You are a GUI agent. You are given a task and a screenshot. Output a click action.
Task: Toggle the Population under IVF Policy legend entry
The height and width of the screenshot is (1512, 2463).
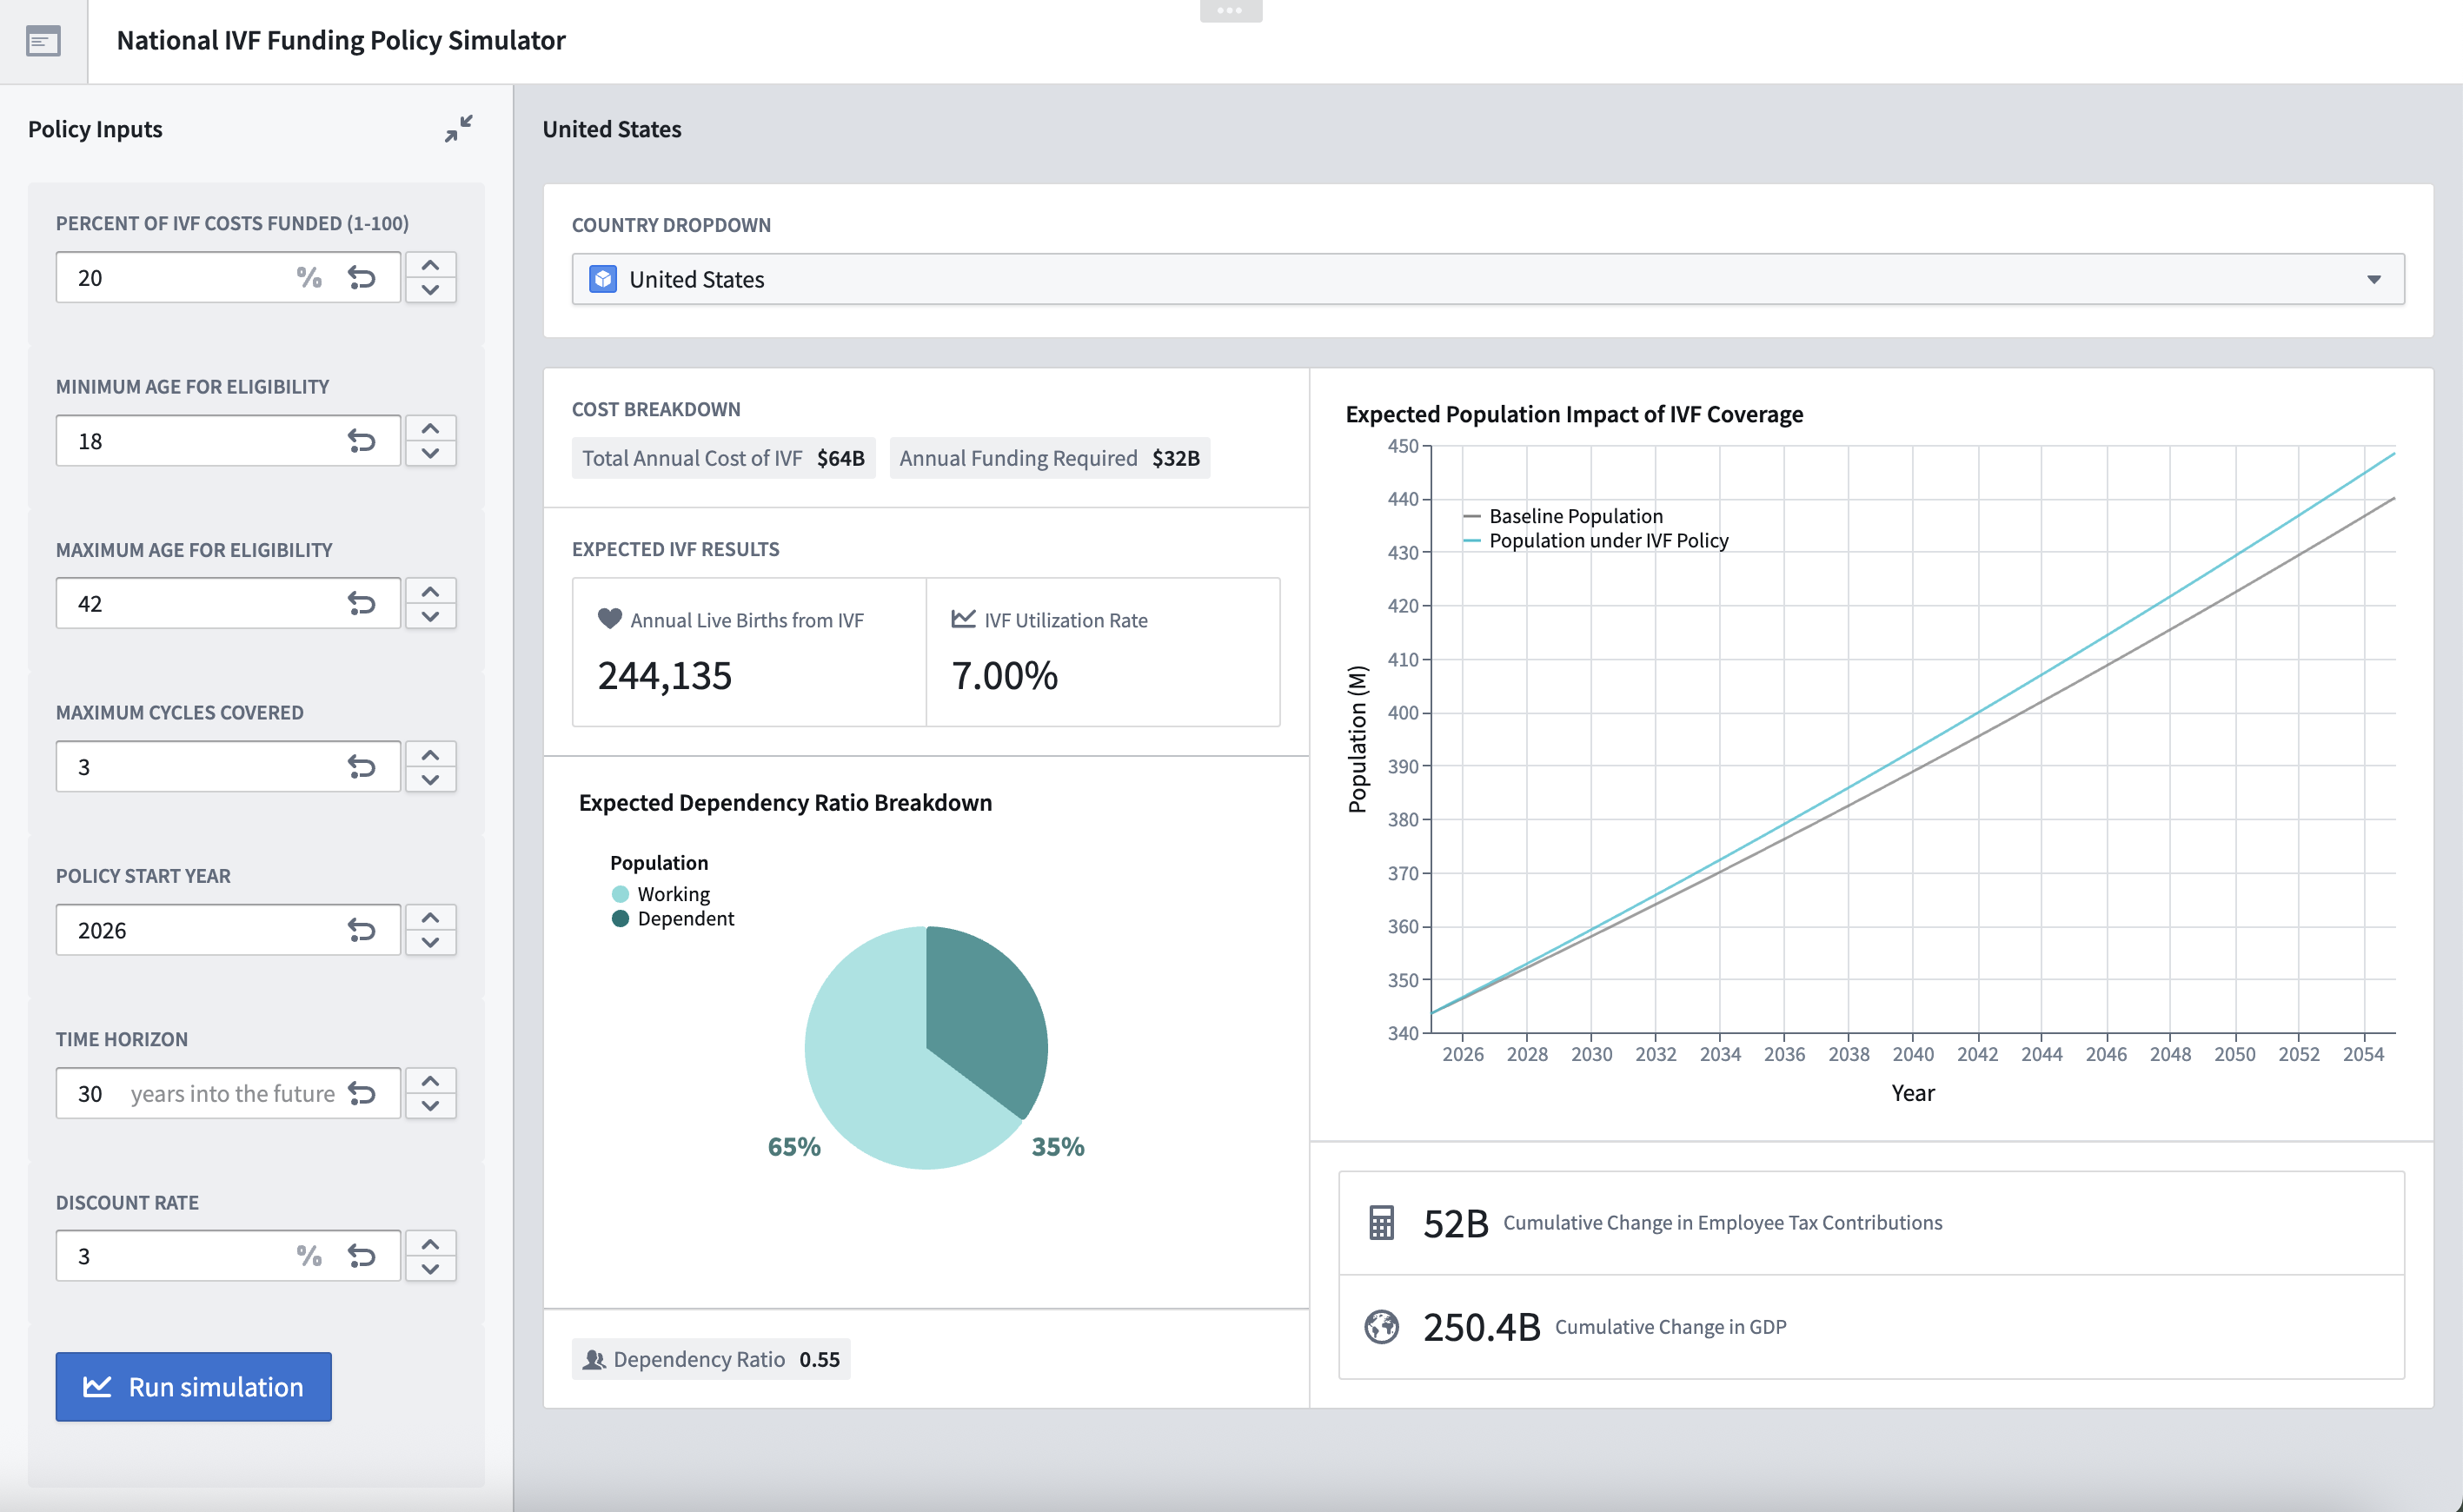tap(1607, 541)
